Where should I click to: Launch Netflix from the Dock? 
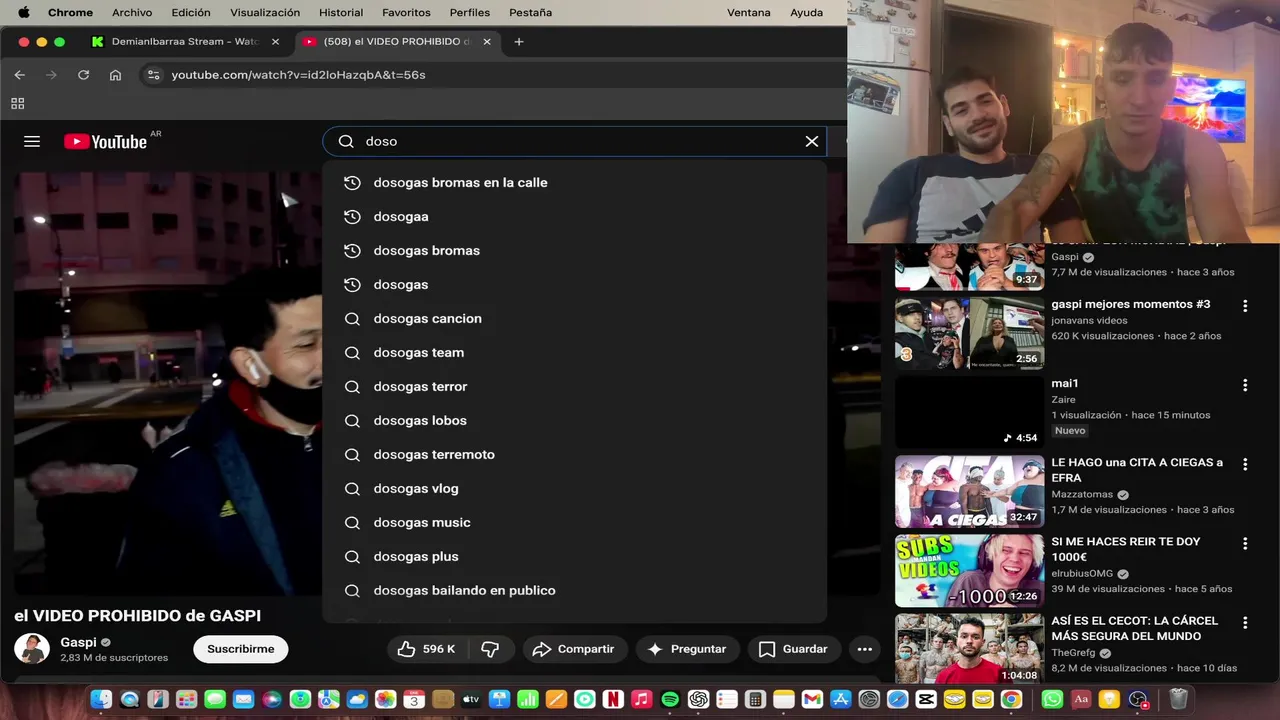pos(613,700)
